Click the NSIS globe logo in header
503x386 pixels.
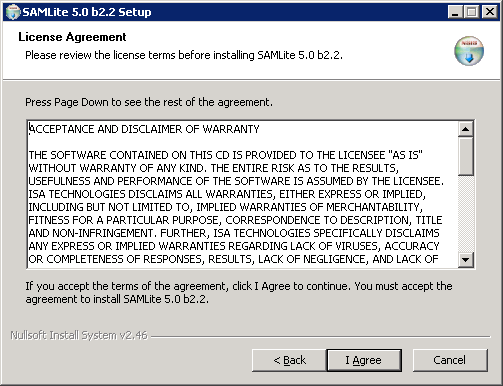pos(469,51)
